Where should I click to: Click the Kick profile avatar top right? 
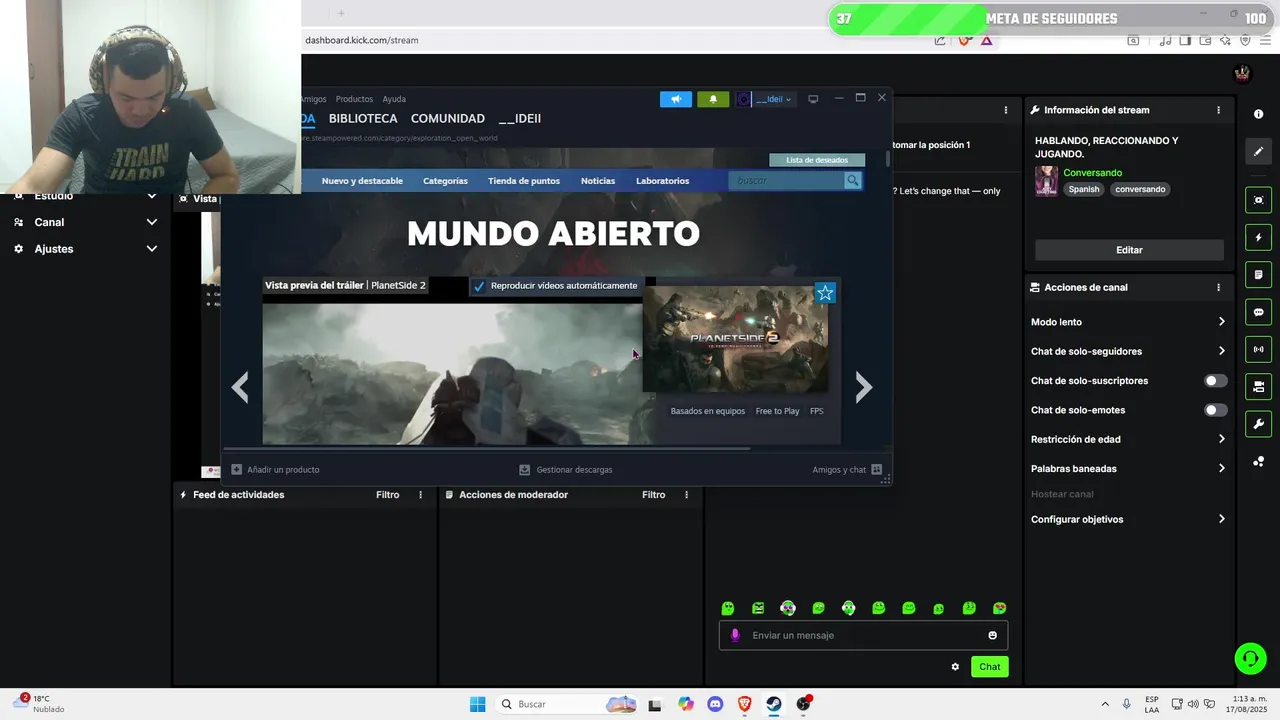click(x=1242, y=73)
